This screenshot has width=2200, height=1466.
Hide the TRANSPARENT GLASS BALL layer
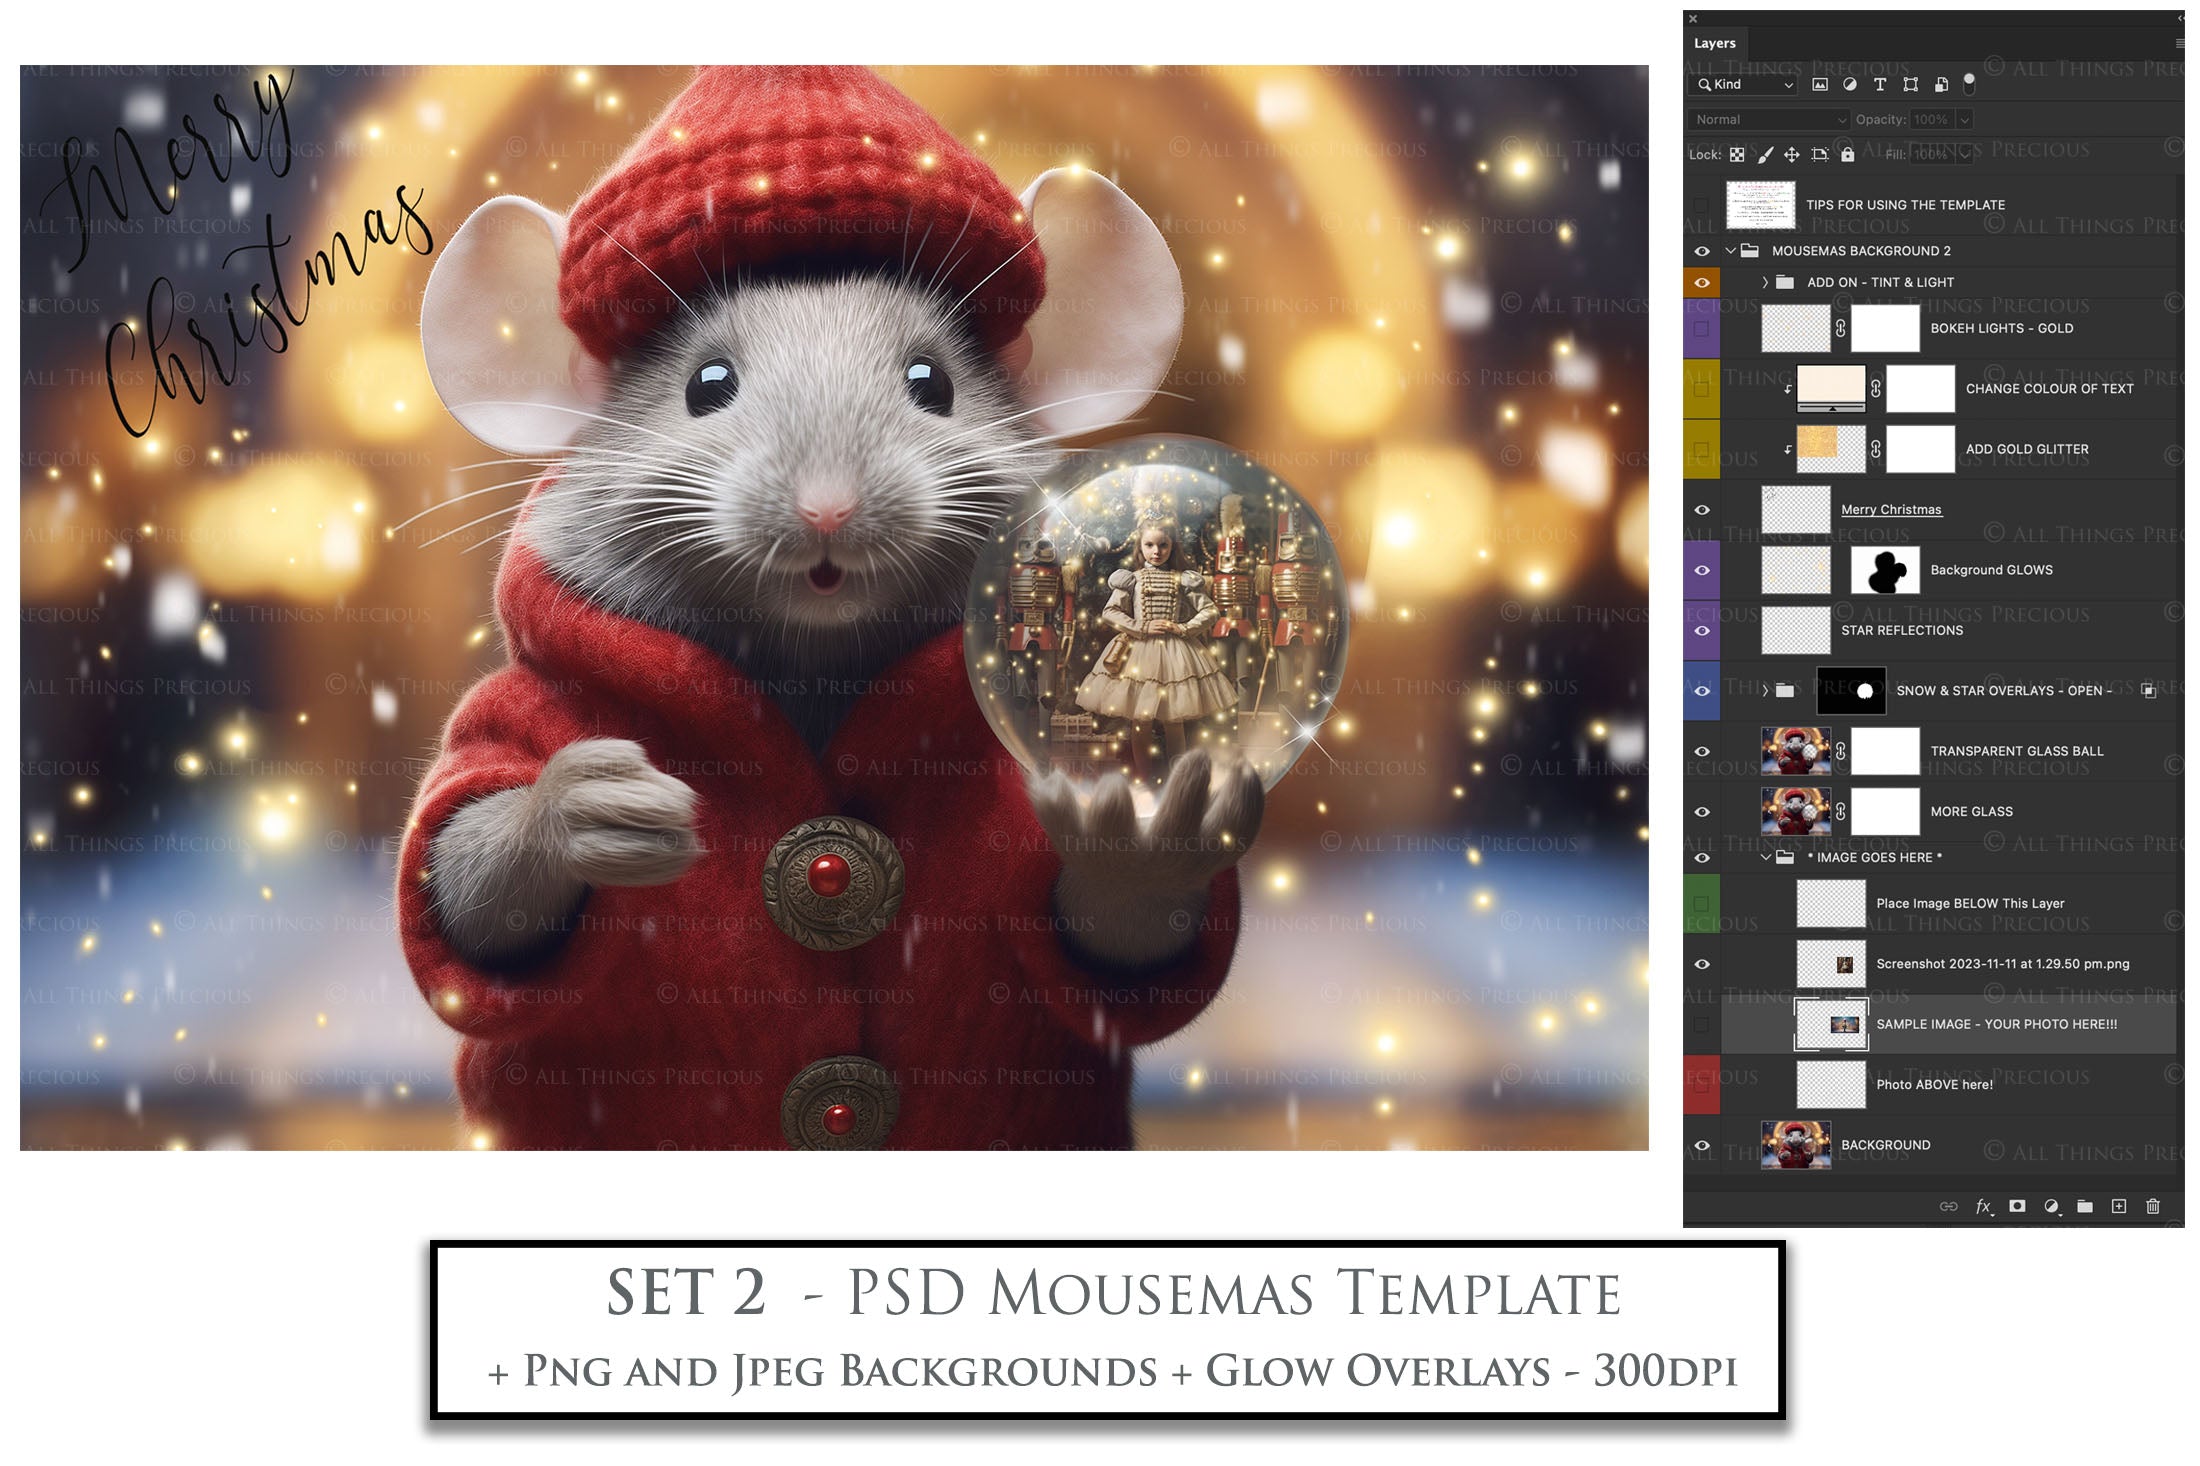1703,751
